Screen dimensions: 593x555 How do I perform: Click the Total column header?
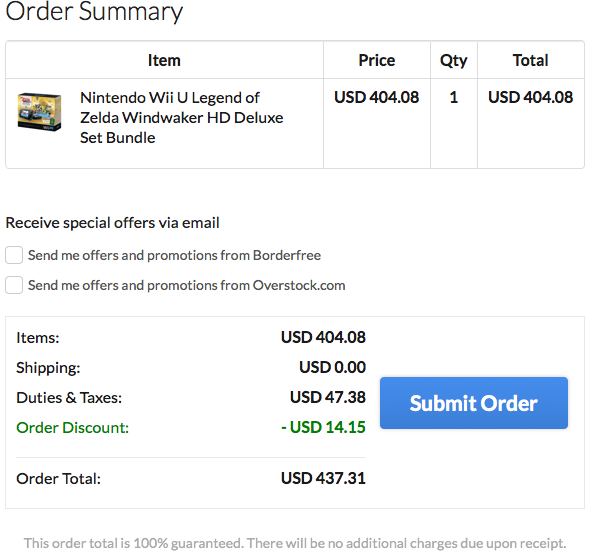pyautogui.click(x=531, y=60)
